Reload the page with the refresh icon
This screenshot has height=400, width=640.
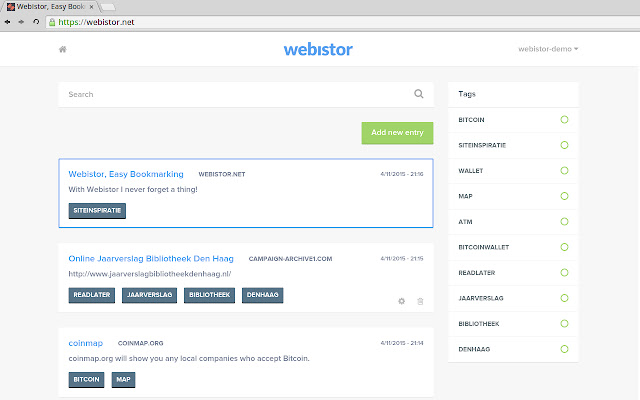click(x=36, y=22)
